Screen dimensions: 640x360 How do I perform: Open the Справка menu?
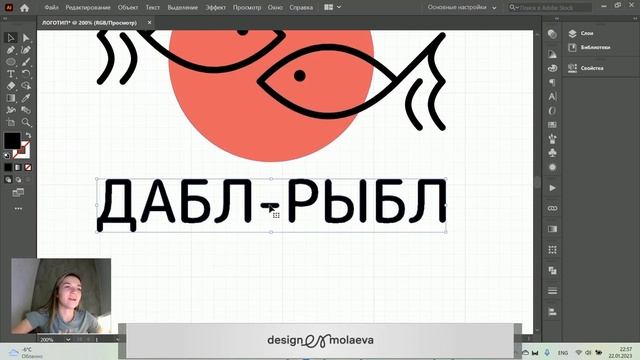(x=301, y=7)
